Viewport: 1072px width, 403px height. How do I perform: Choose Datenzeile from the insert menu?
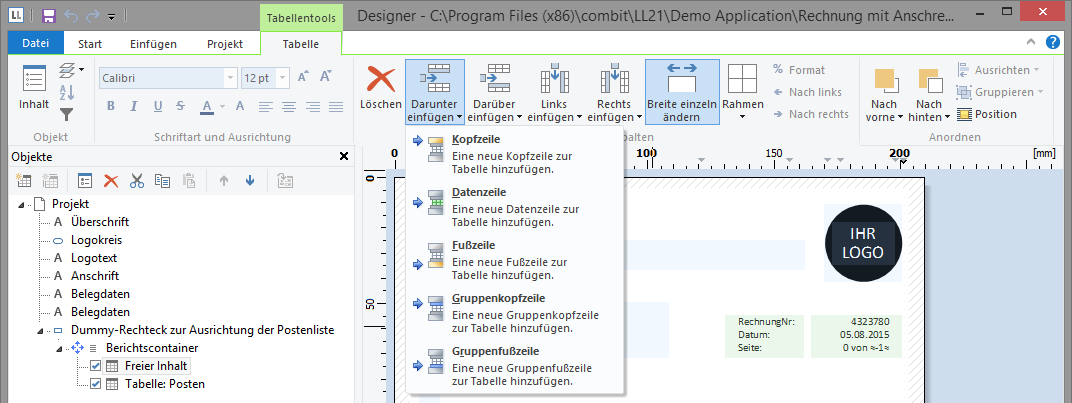[479, 191]
